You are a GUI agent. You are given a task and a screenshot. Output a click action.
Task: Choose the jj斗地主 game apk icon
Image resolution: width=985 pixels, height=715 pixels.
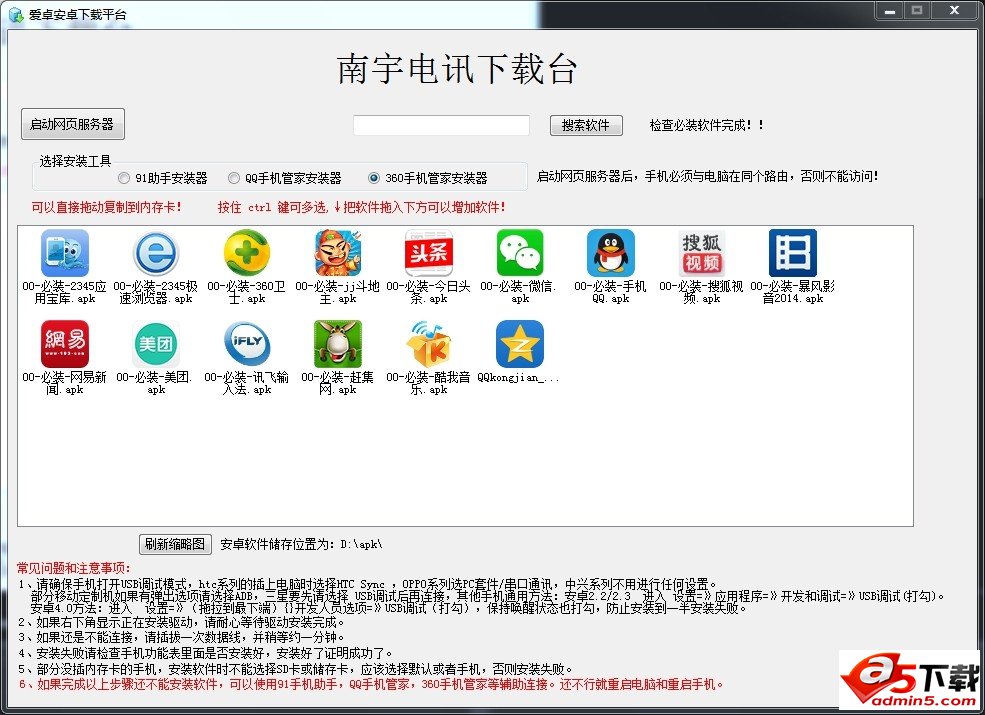(x=338, y=253)
